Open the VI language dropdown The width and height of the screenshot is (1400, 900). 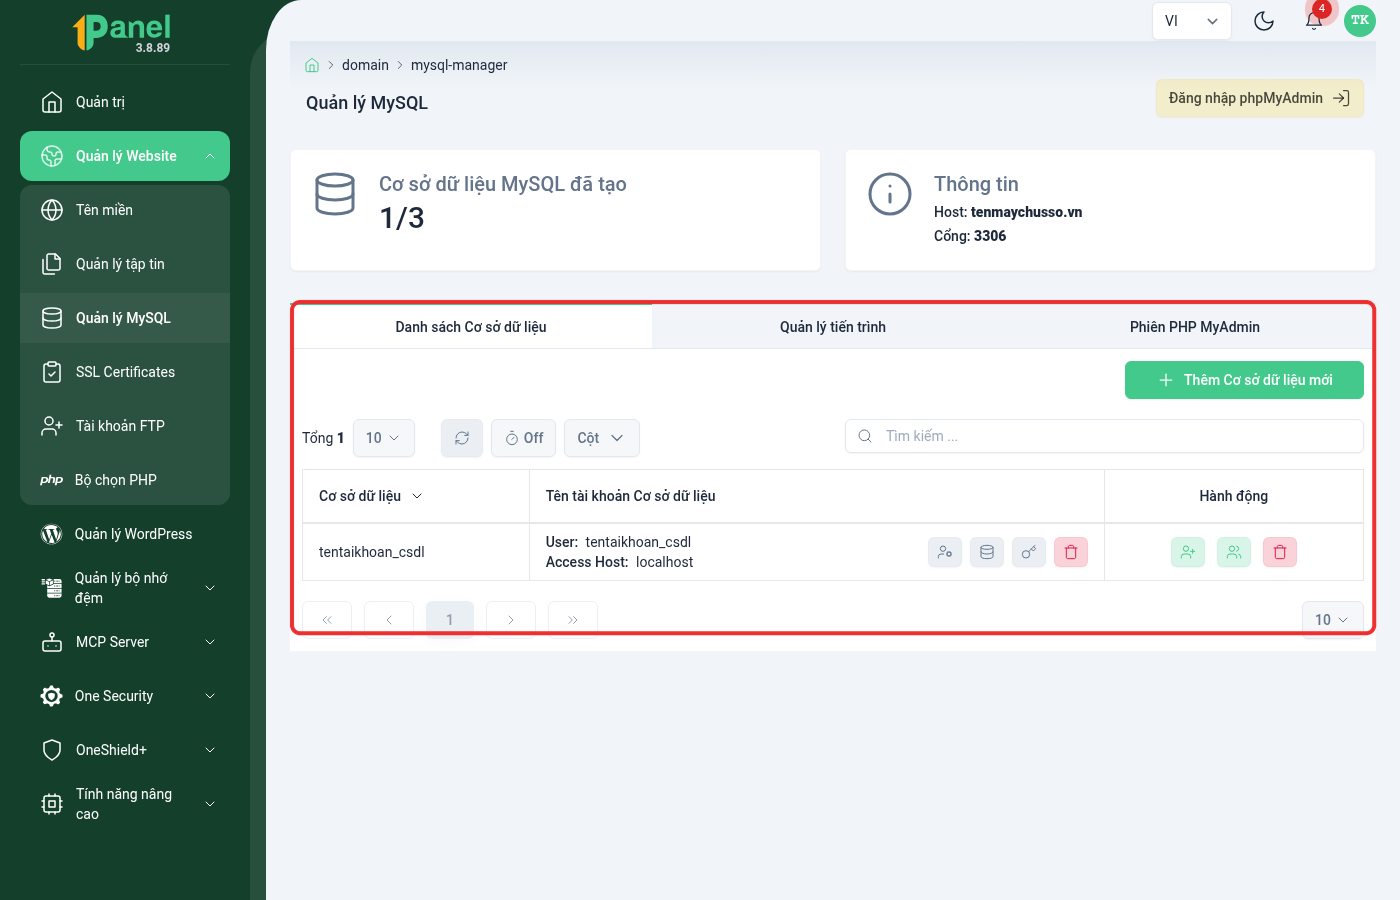pos(1191,21)
